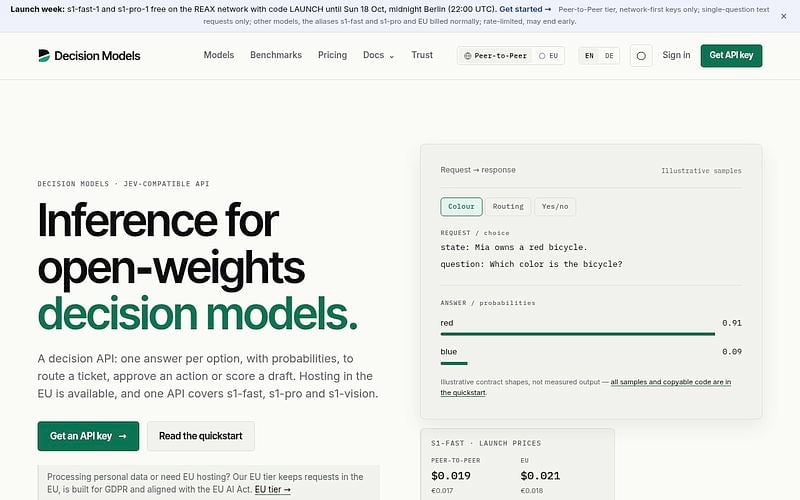Follow the Get started banner link
800x500 pixels.
click(x=525, y=9)
